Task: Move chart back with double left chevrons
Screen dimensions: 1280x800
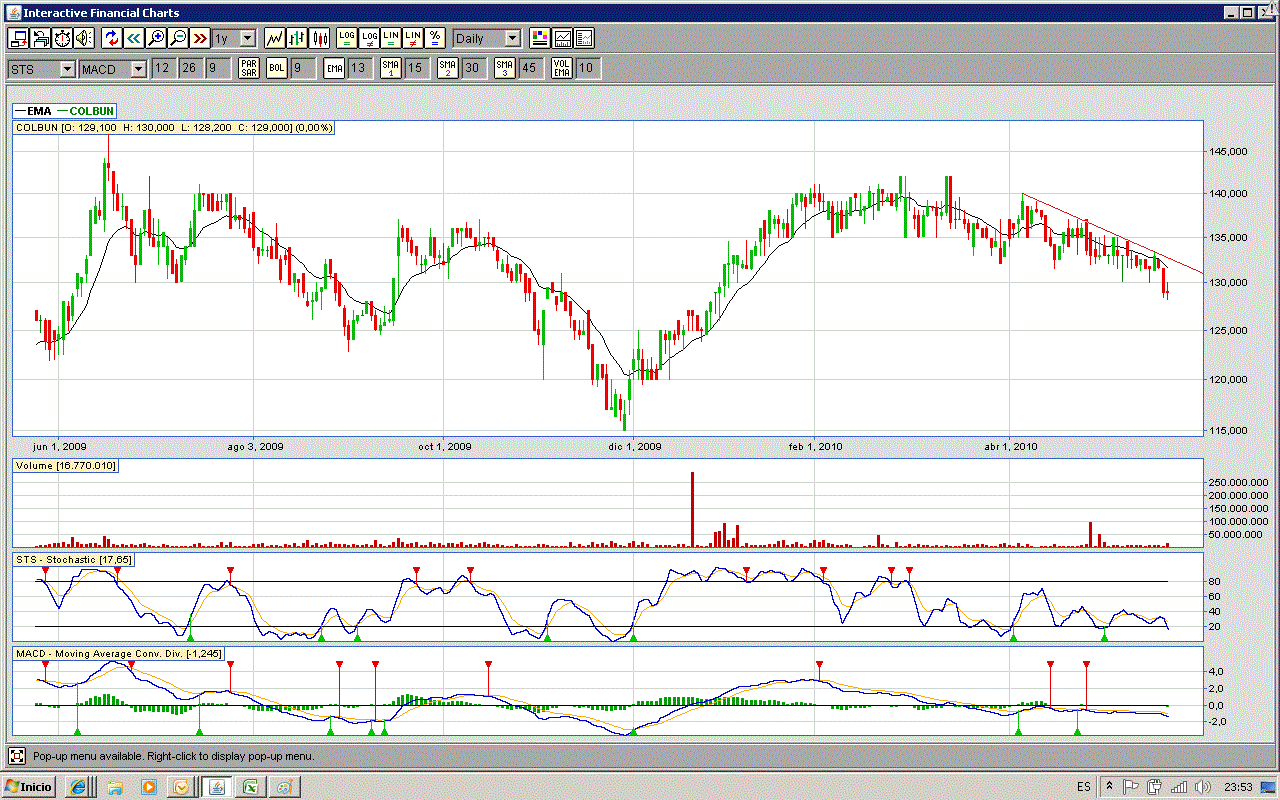Action: coord(134,38)
